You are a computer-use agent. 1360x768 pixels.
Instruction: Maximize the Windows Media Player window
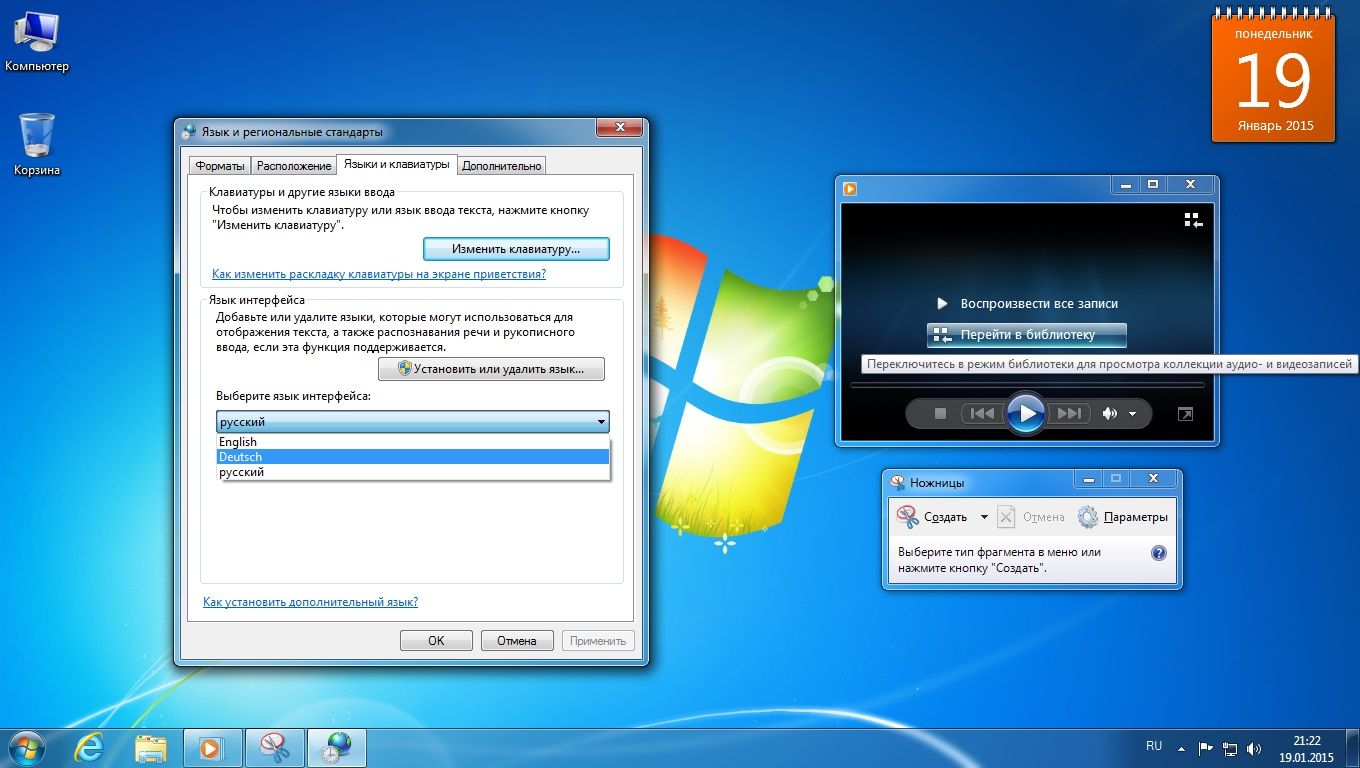point(1153,185)
